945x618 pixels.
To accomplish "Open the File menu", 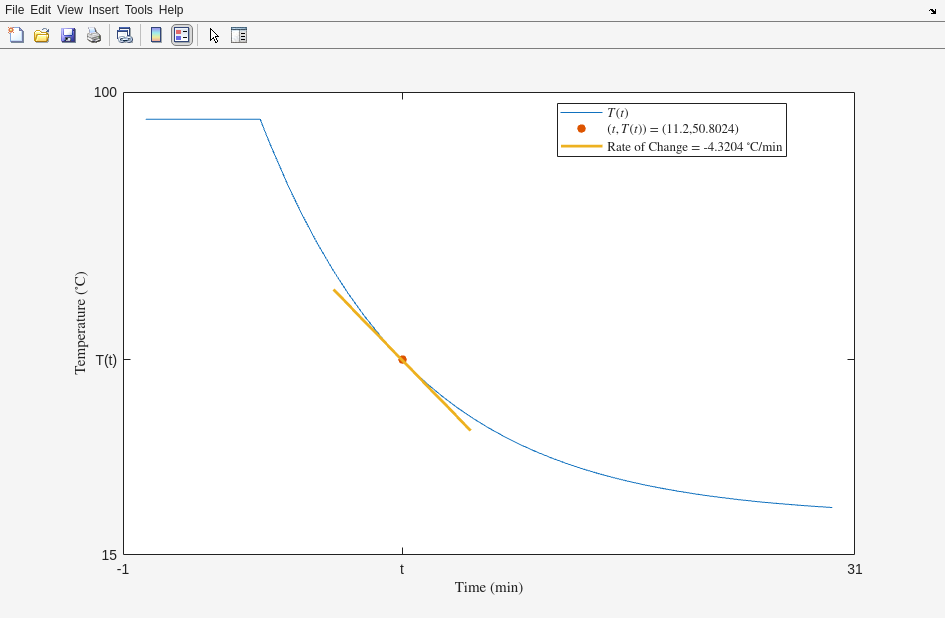I will point(14,10).
